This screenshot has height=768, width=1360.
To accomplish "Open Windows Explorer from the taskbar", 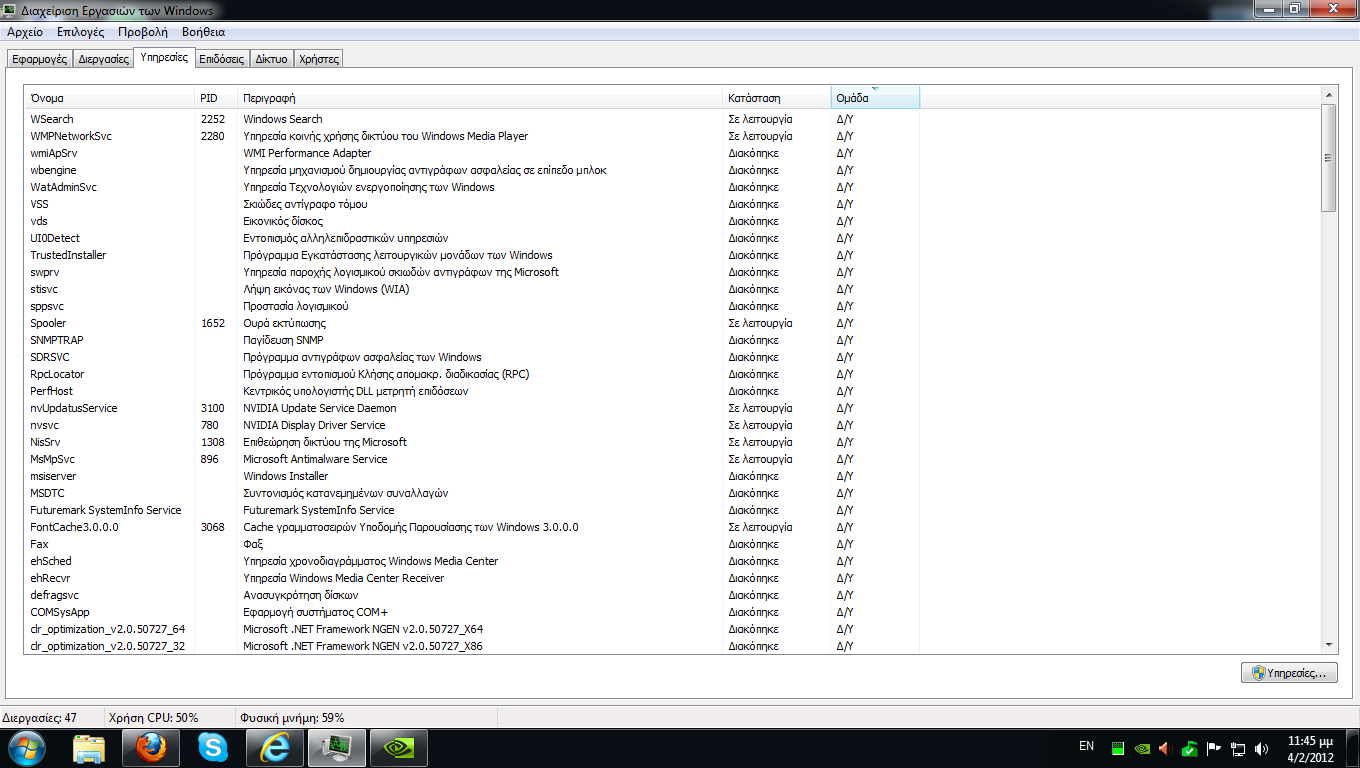I will coord(89,748).
